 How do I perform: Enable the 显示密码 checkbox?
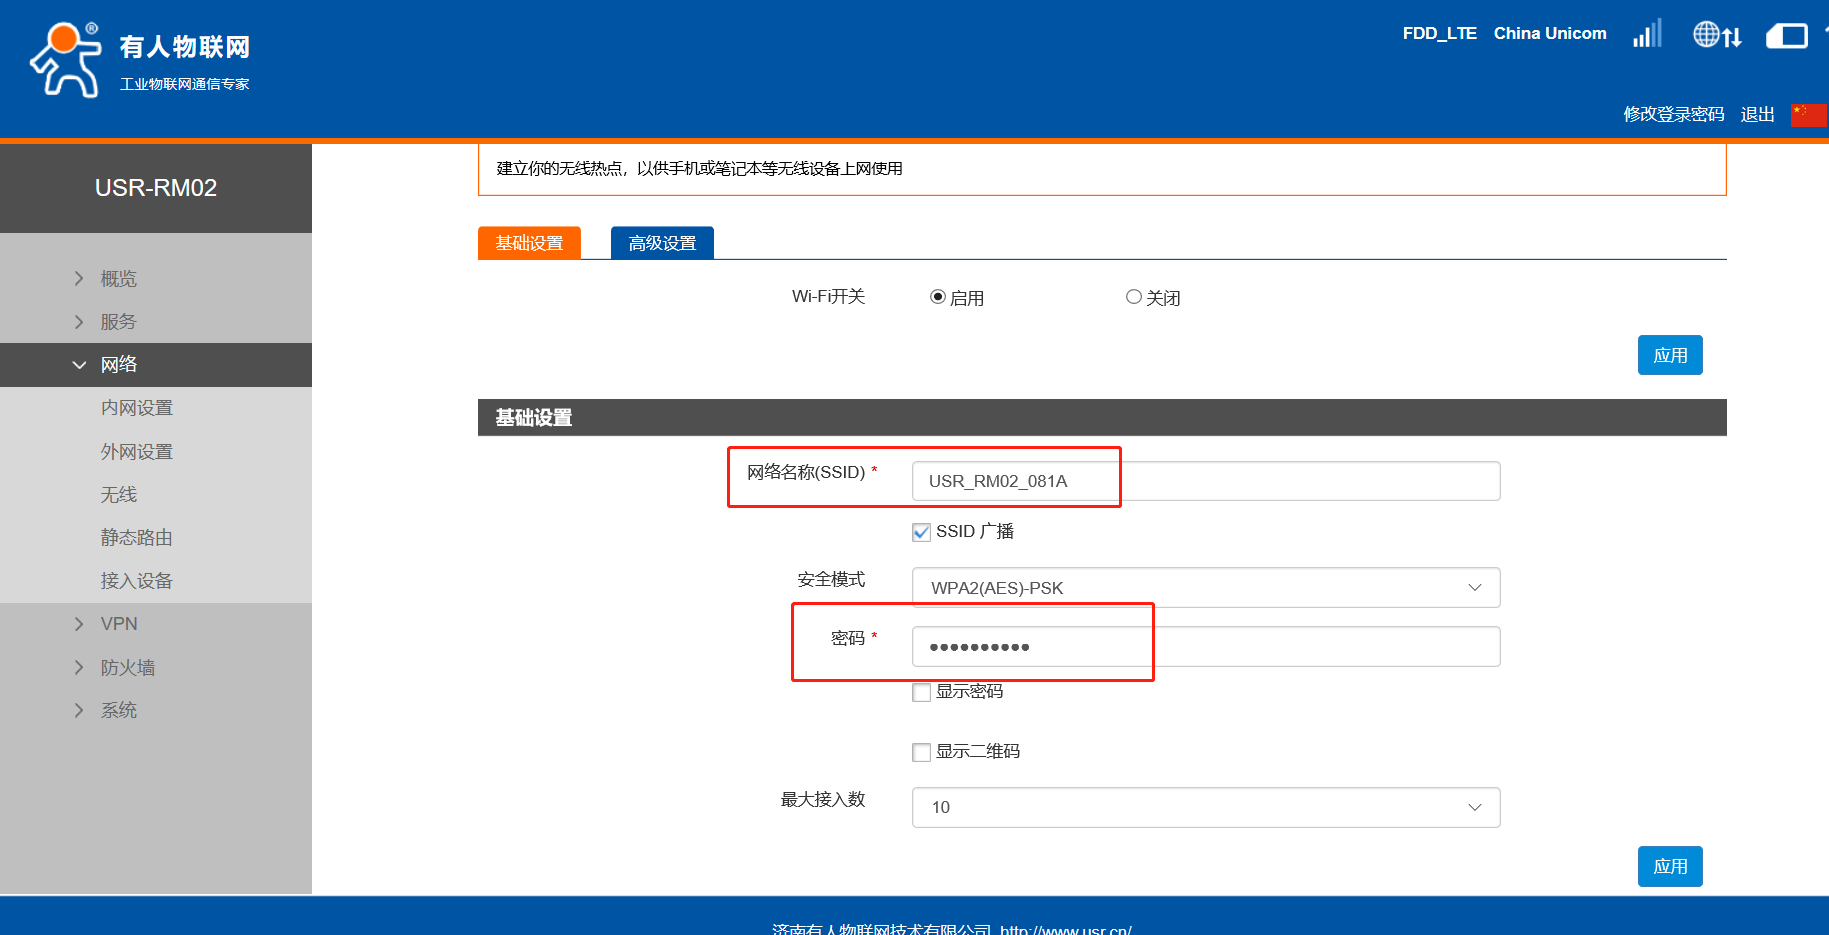tap(921, 692)
